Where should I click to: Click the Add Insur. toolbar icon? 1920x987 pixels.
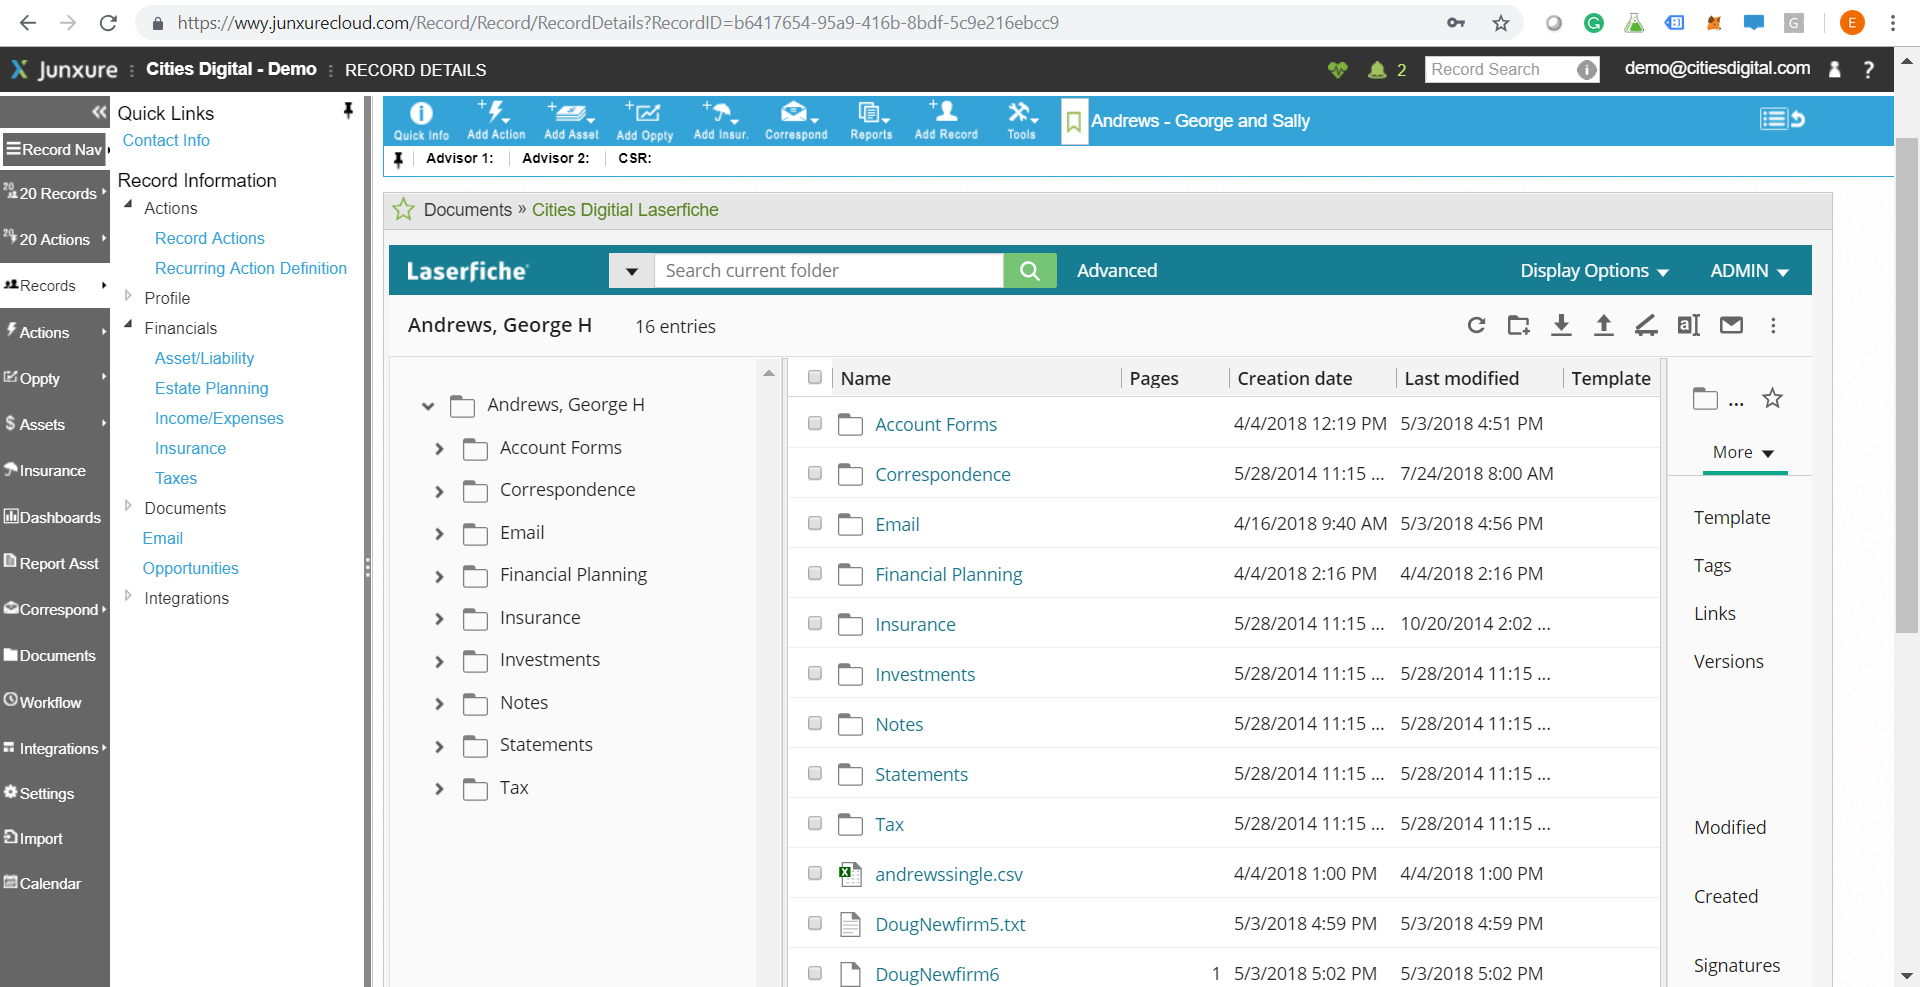click(x=721, y=121)
